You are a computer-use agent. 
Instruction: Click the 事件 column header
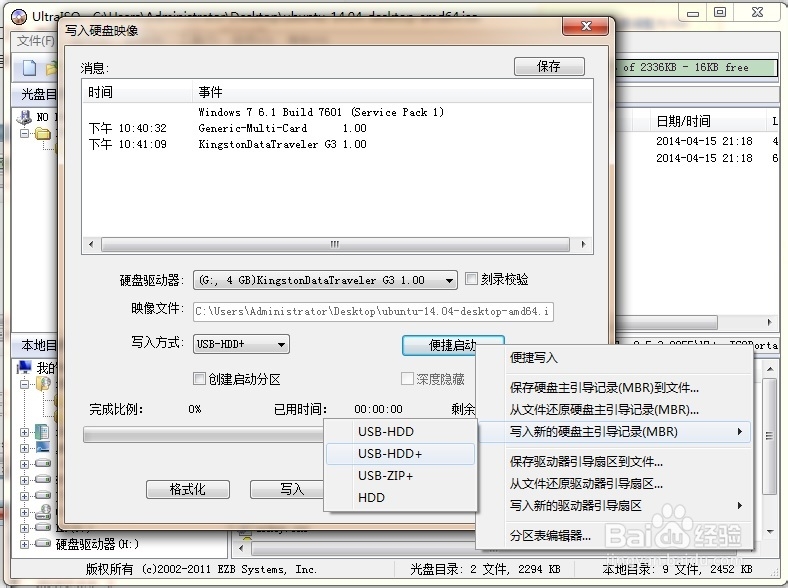[391, 92]
